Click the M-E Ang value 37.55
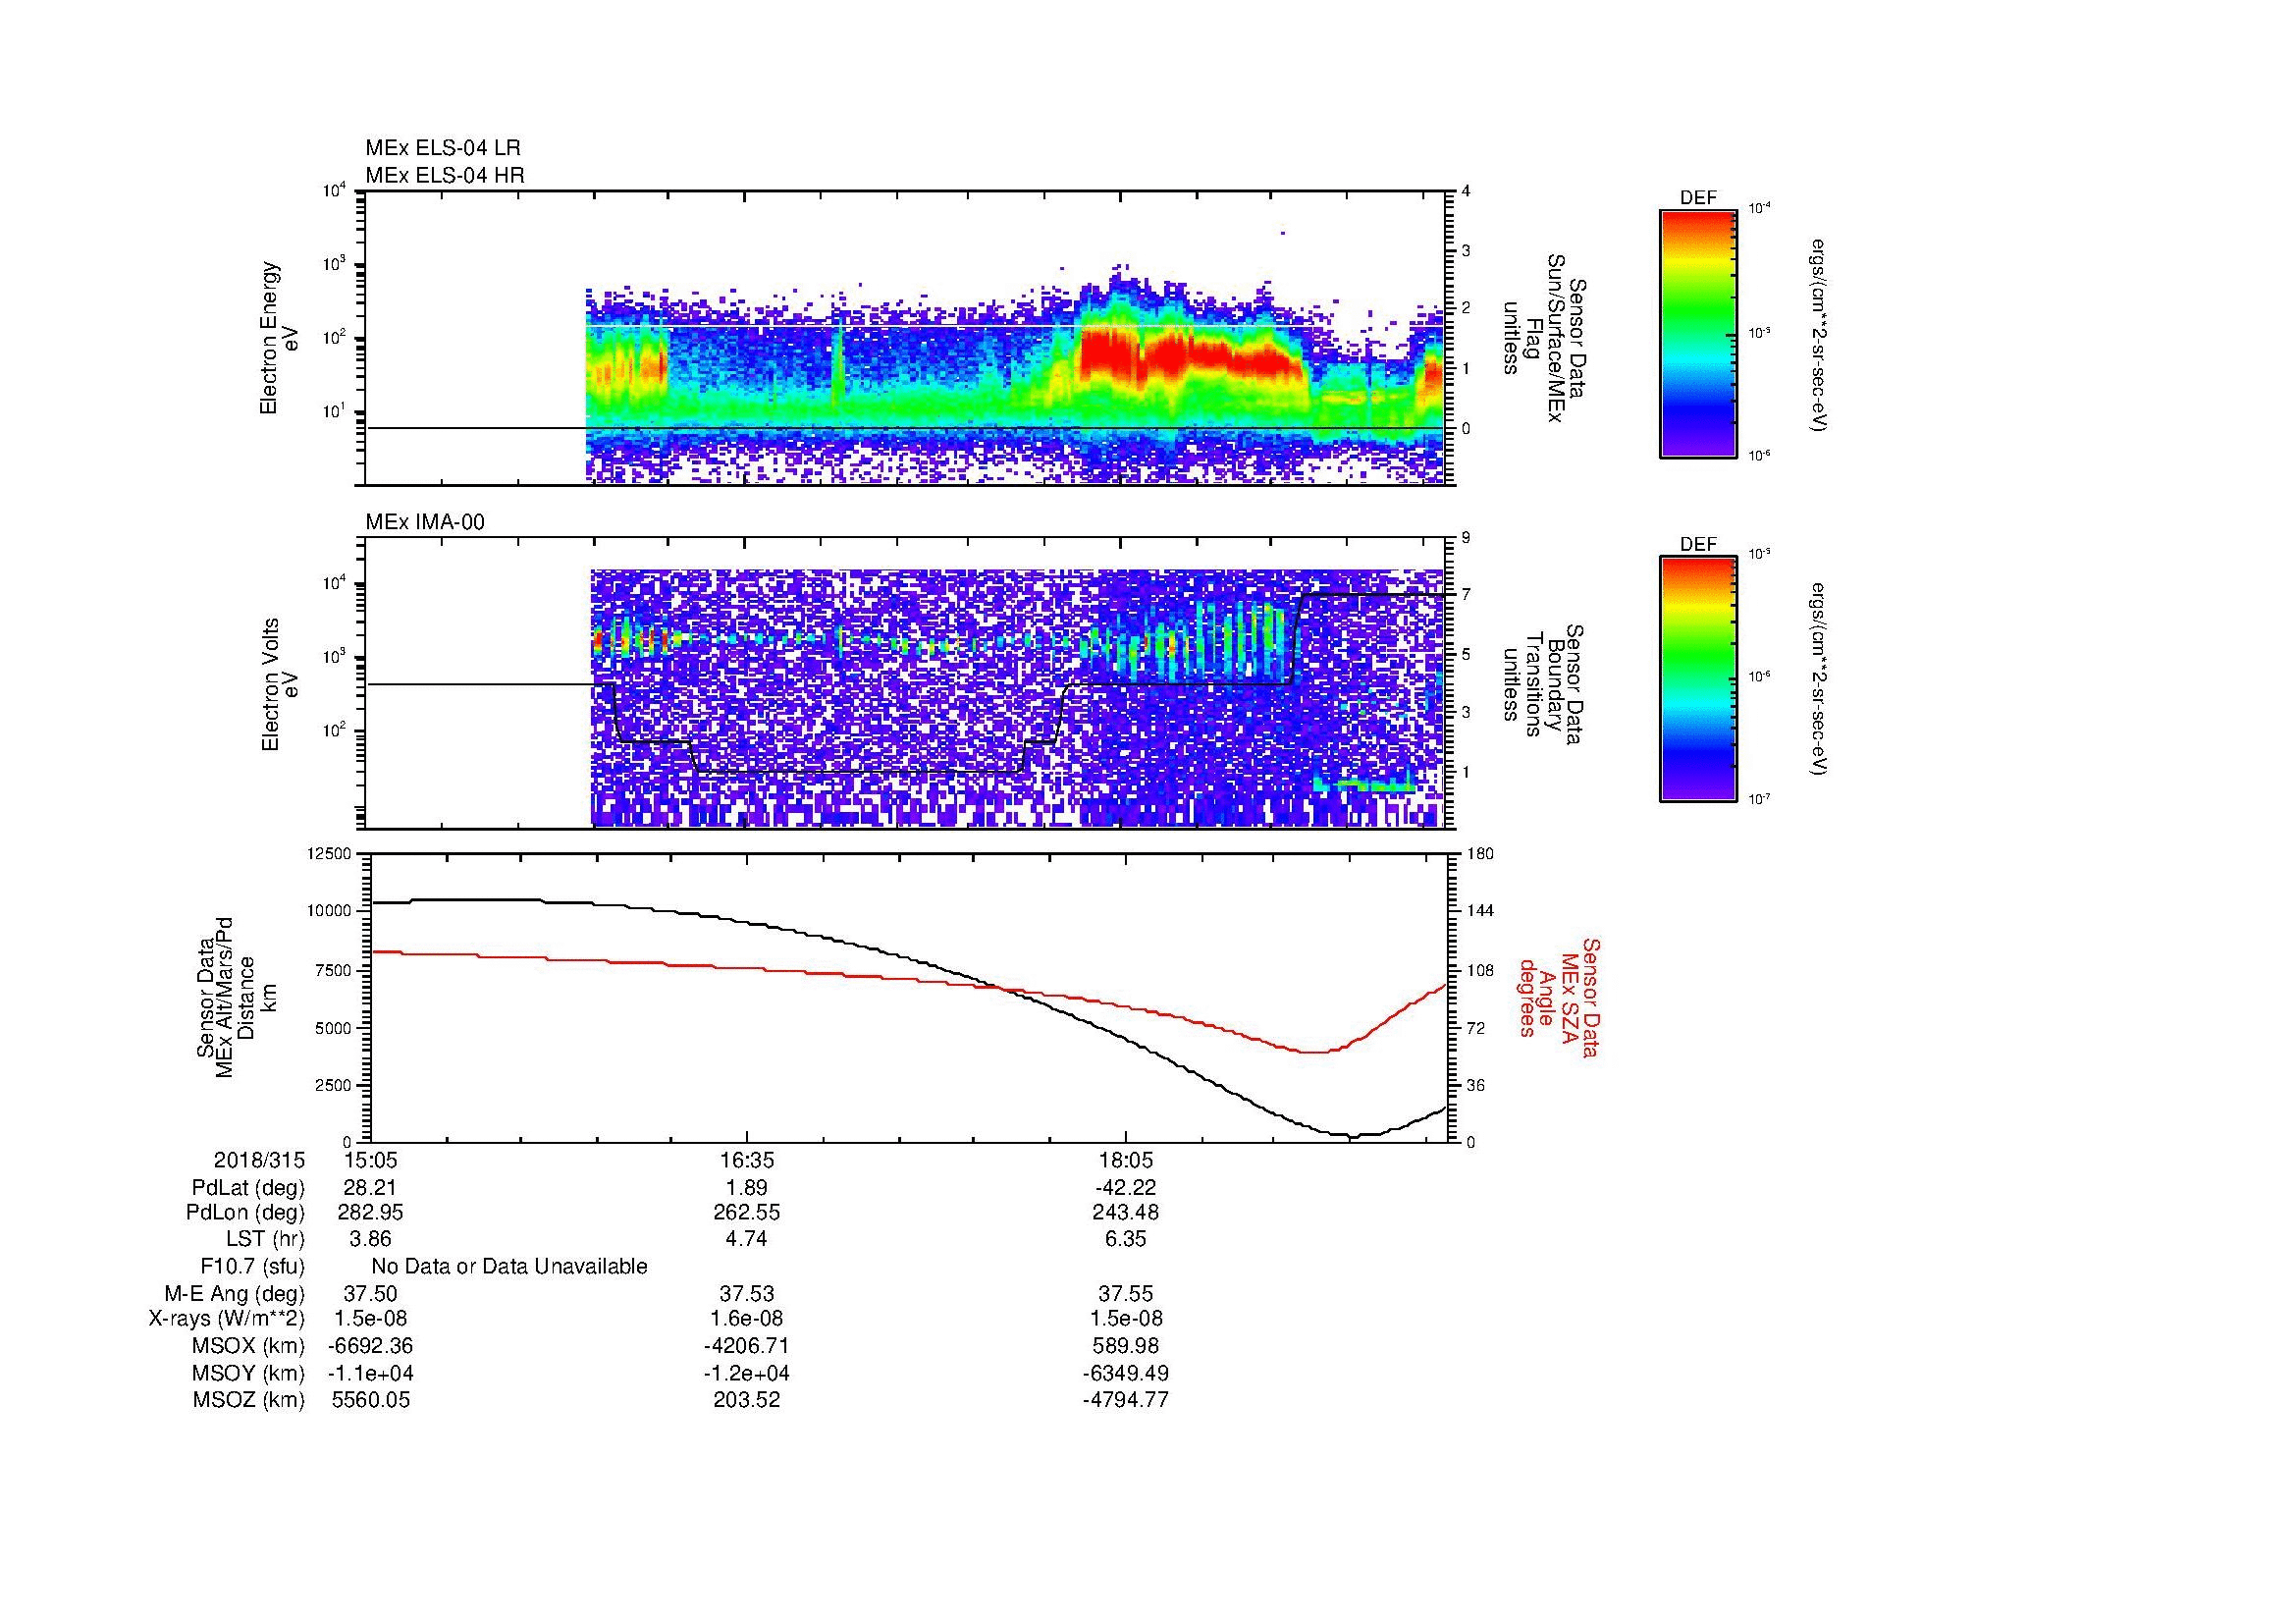2296x1623 pixels. [x=1126, y=1294]
